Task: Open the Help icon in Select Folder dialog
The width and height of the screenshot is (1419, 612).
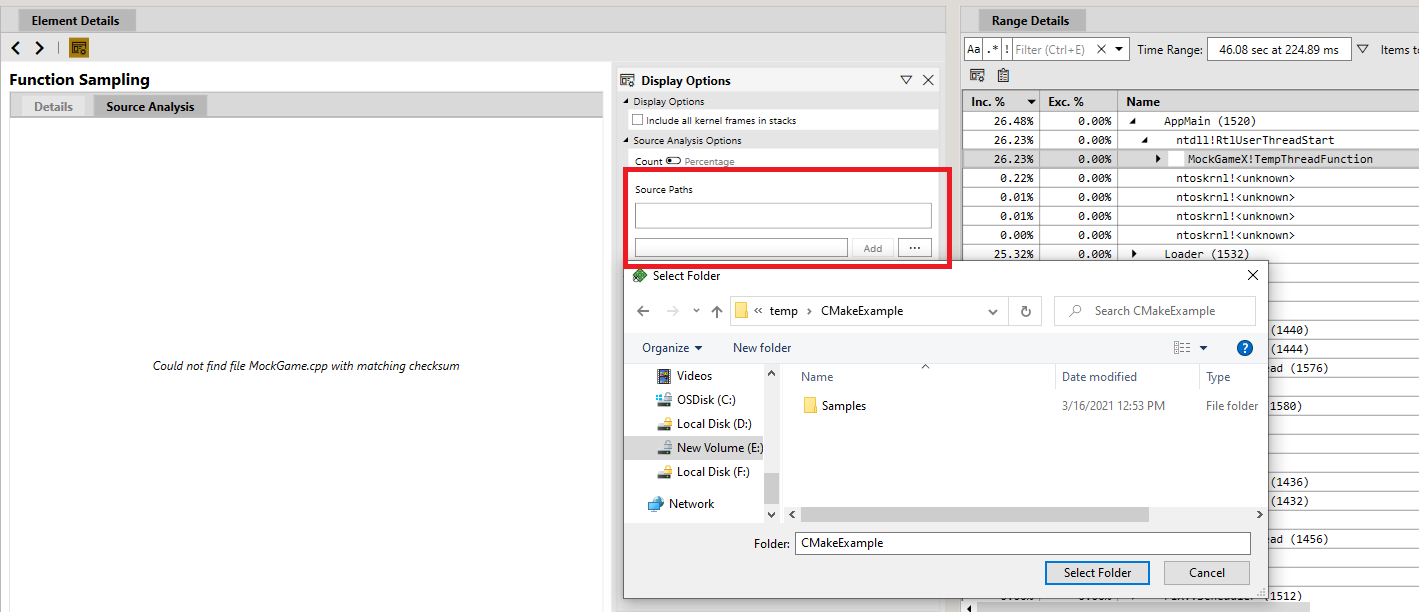Action: (1245, 348)
